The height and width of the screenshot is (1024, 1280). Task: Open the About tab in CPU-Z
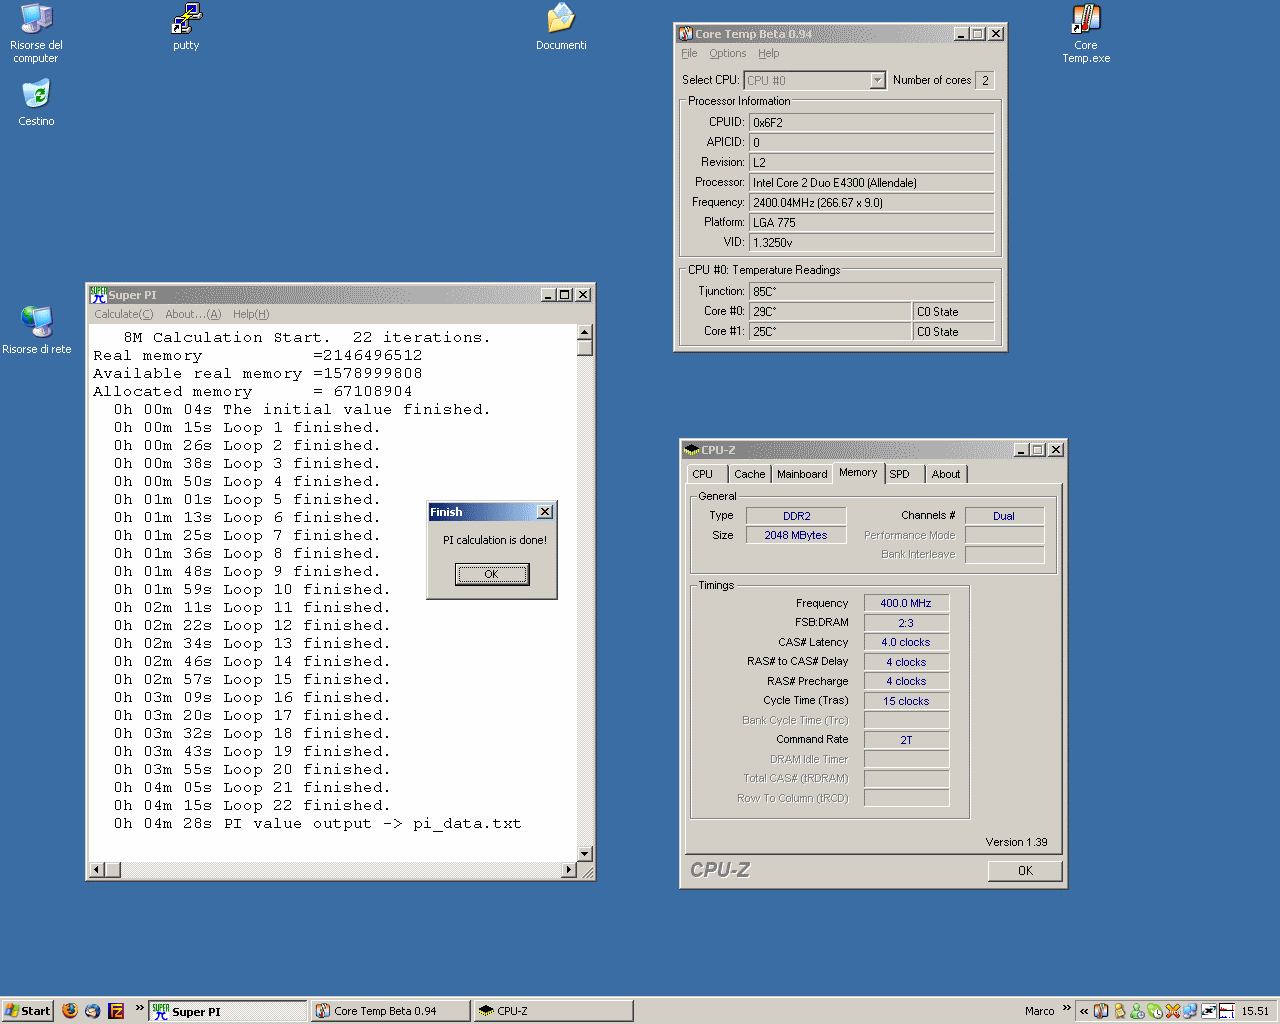coord(946,474)
